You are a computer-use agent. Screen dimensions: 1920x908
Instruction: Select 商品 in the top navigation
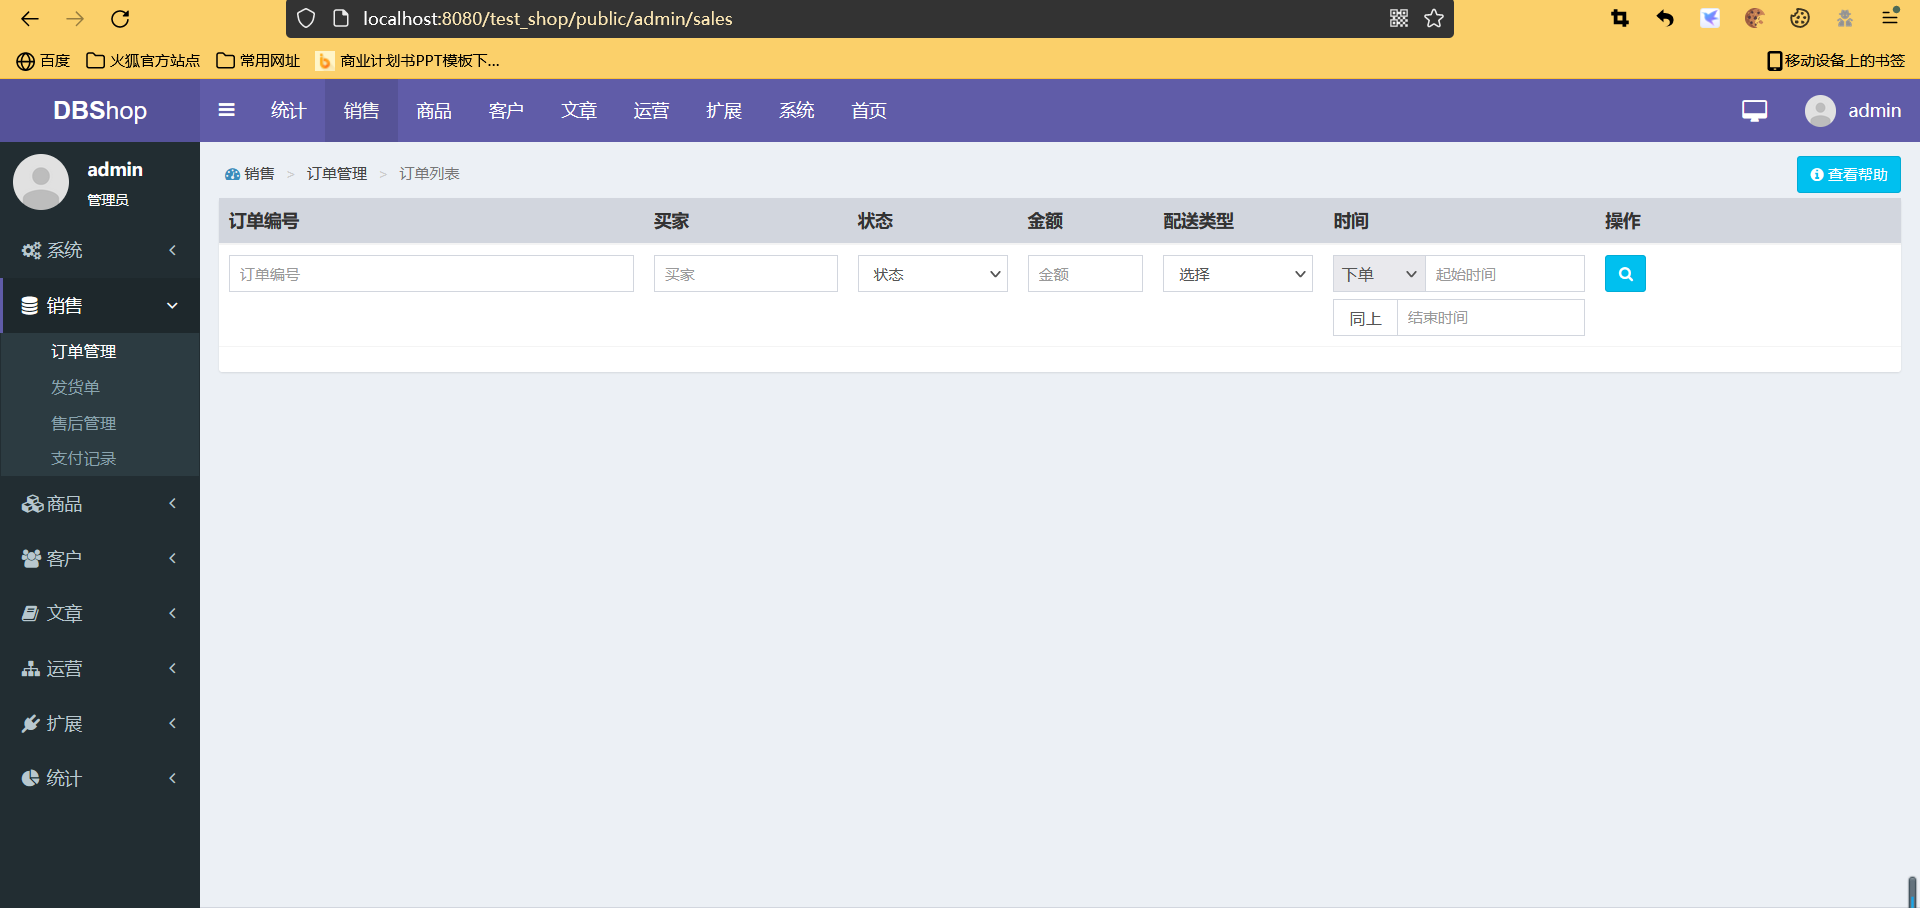434,110
